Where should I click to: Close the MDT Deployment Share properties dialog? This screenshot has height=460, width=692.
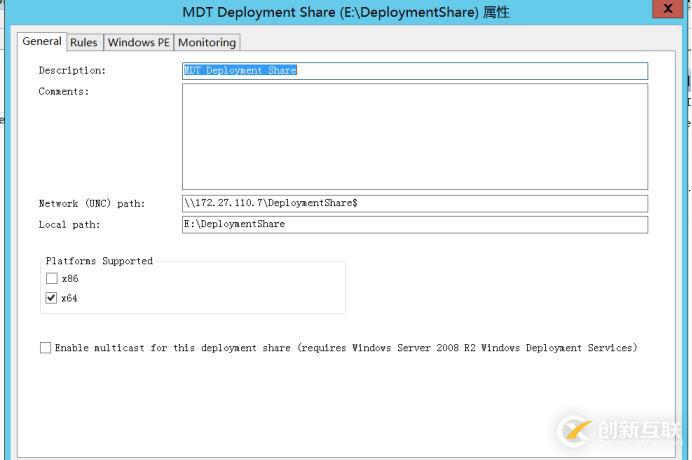(x=668, y=9)
